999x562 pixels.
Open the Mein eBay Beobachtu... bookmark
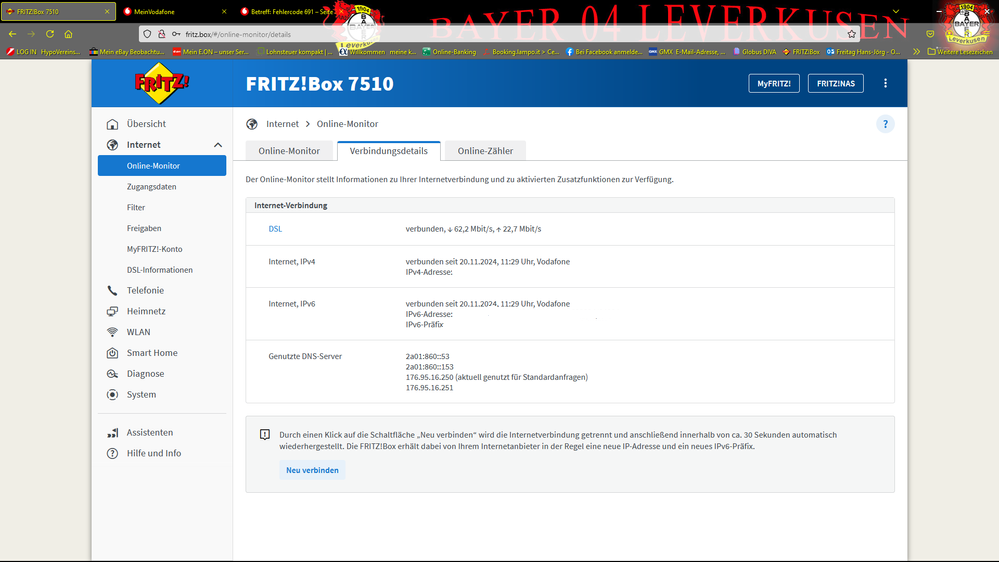coord(127,52)
